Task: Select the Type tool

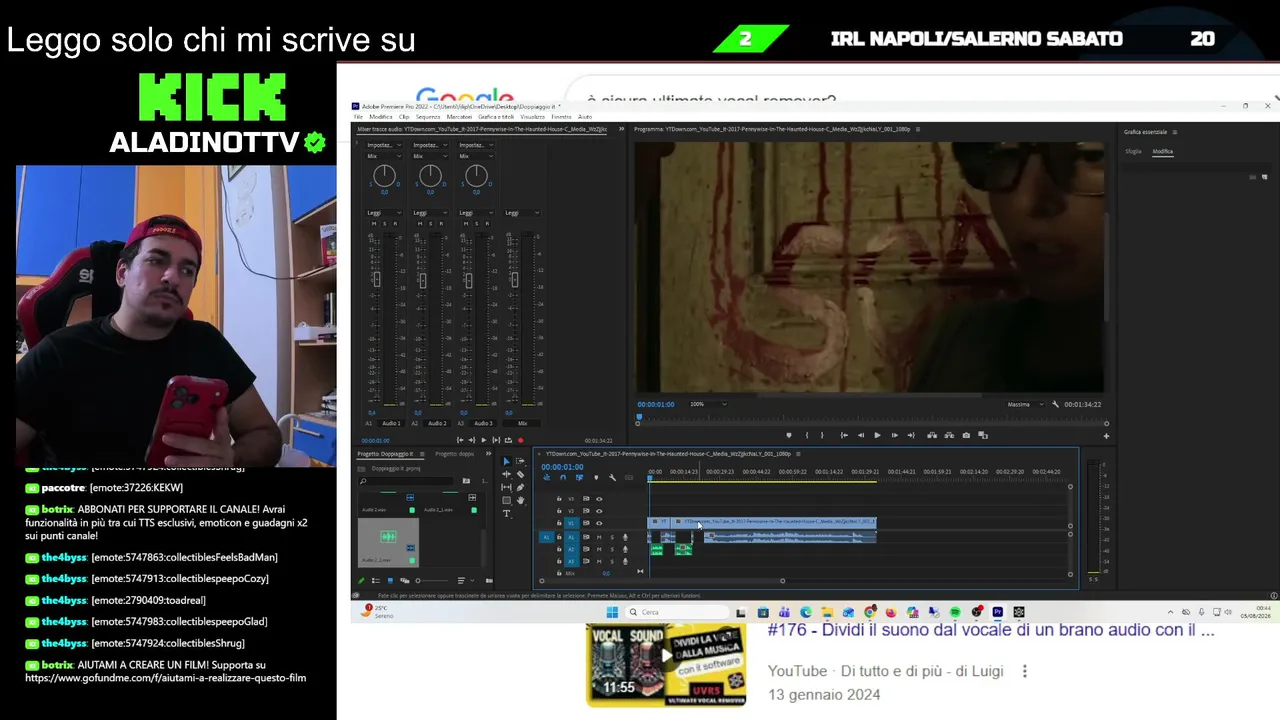Action: (506, 513)
